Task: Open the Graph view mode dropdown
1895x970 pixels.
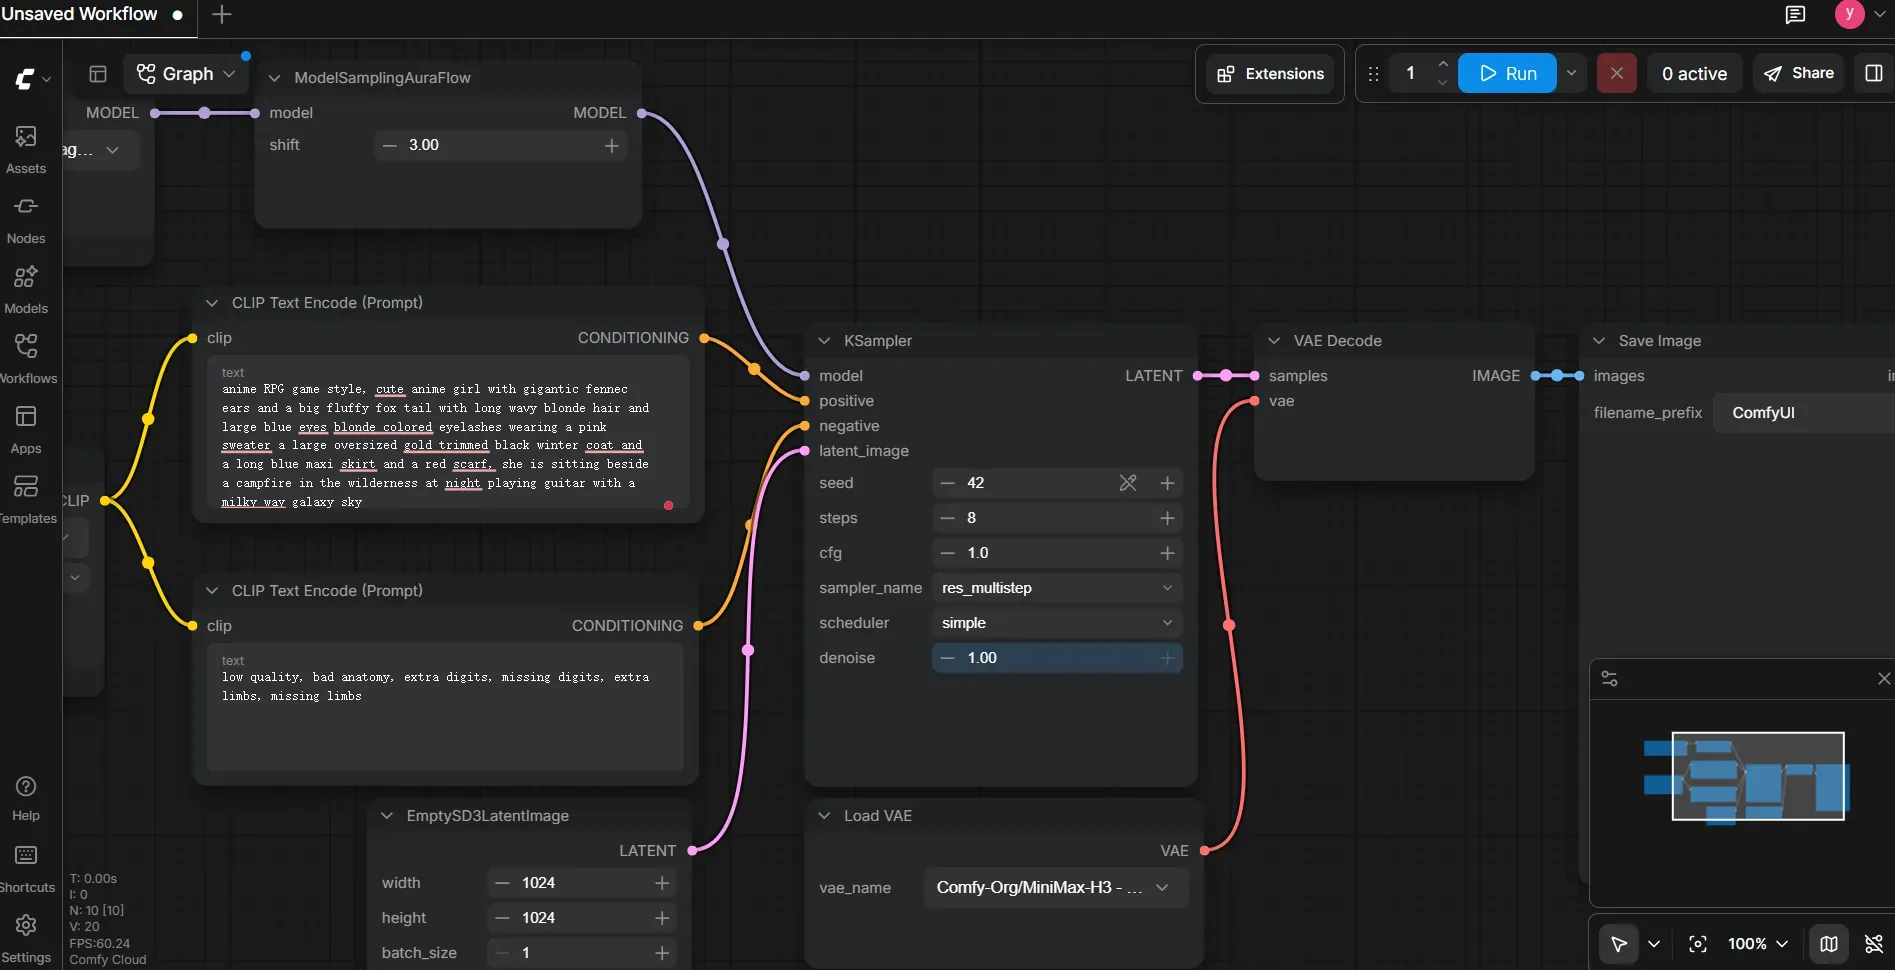Action: tap(185, 74)
